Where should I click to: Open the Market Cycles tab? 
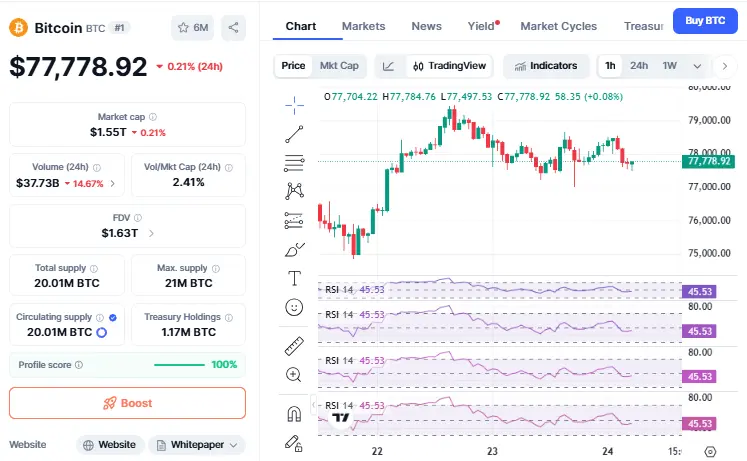(x=558, y=26)
